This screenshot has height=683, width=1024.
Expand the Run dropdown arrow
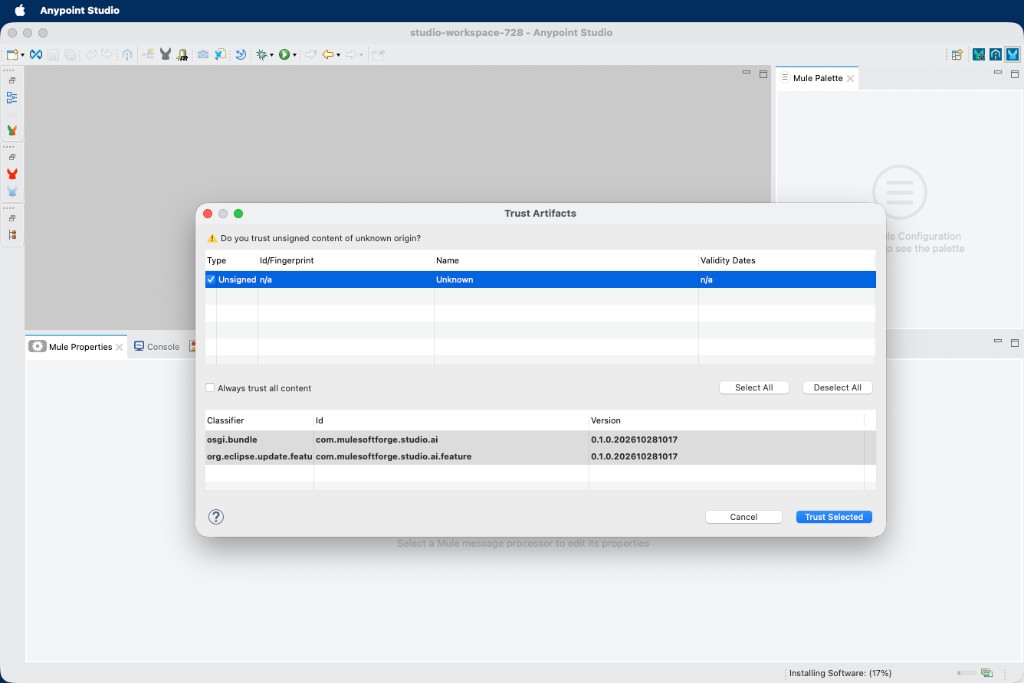click(295, 56)
